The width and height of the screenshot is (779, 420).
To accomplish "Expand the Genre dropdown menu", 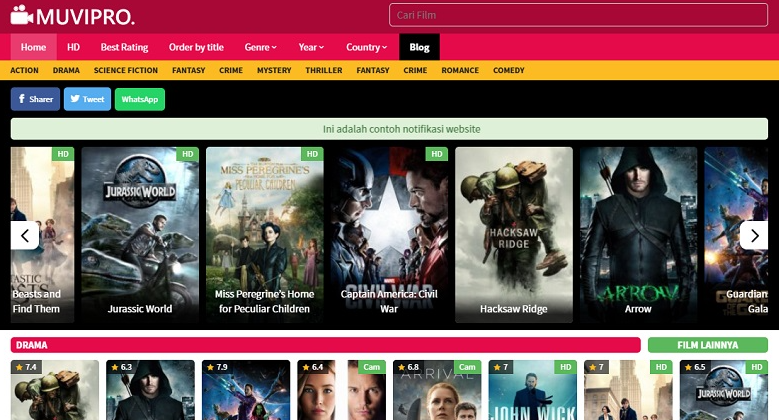I will 260,47.
